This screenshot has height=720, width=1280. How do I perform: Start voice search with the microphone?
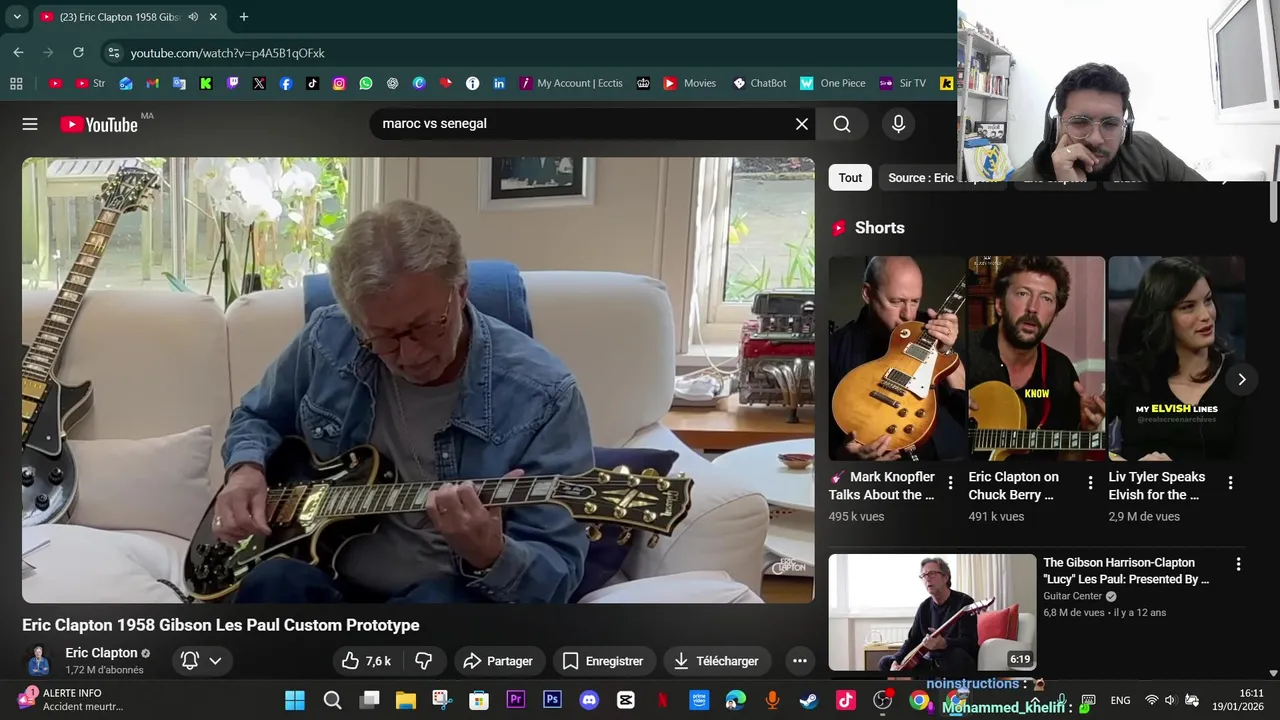click(898, 124)
